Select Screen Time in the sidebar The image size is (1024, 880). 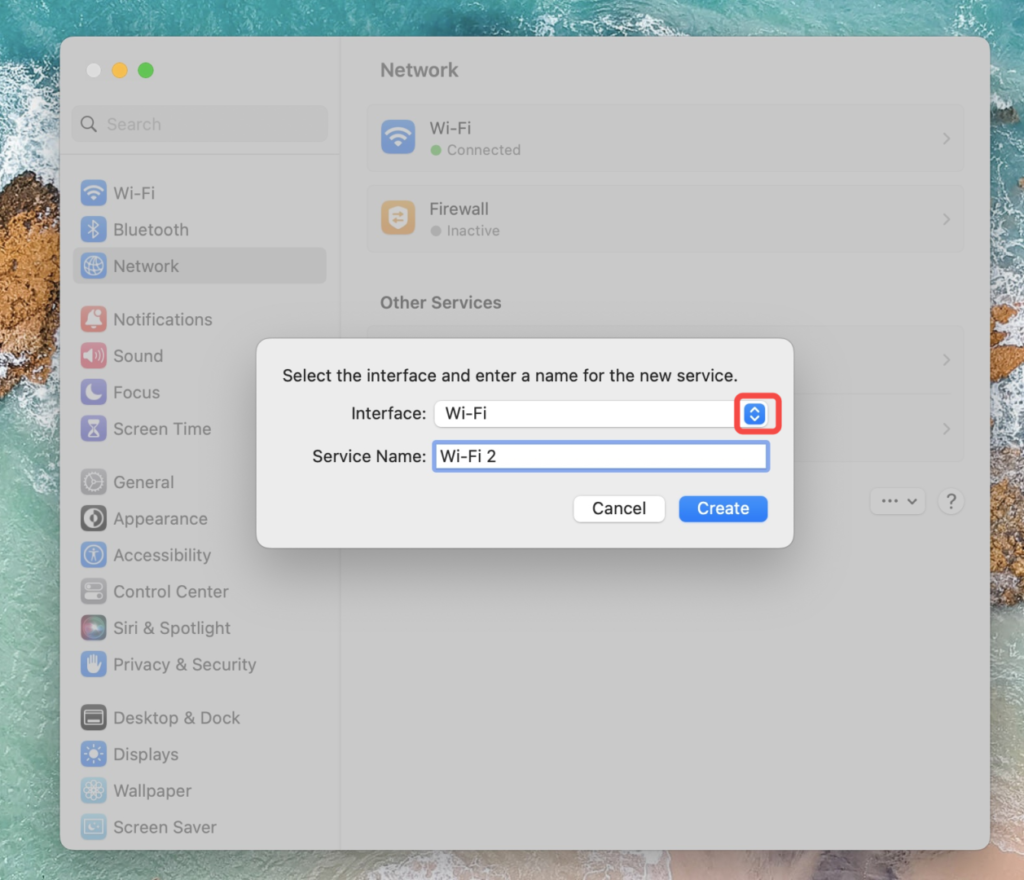(x=92, y=428)
